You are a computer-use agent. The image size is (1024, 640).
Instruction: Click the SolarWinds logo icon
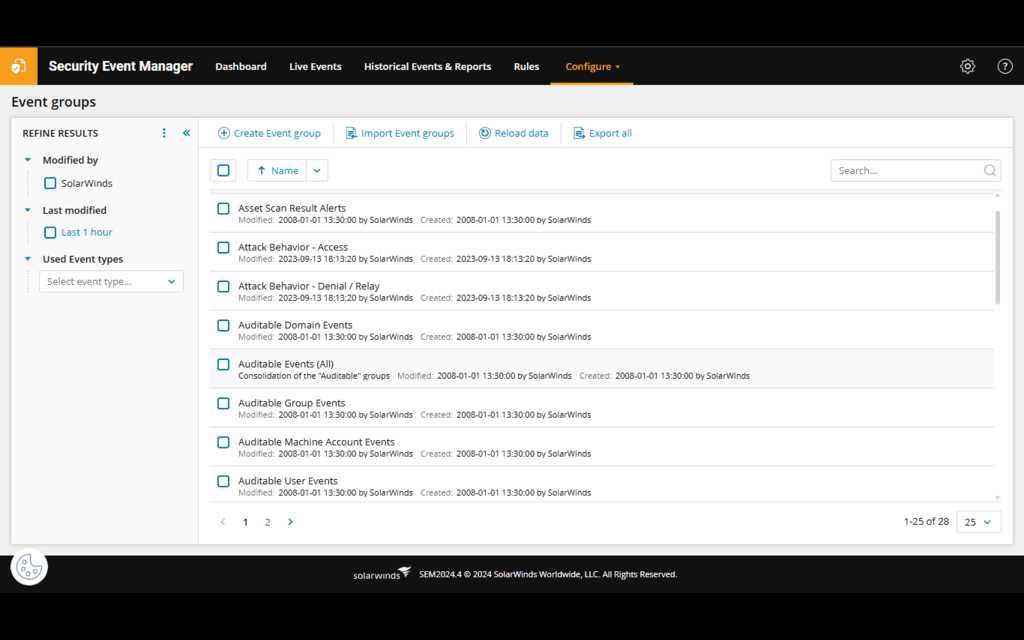click(19, 66)
